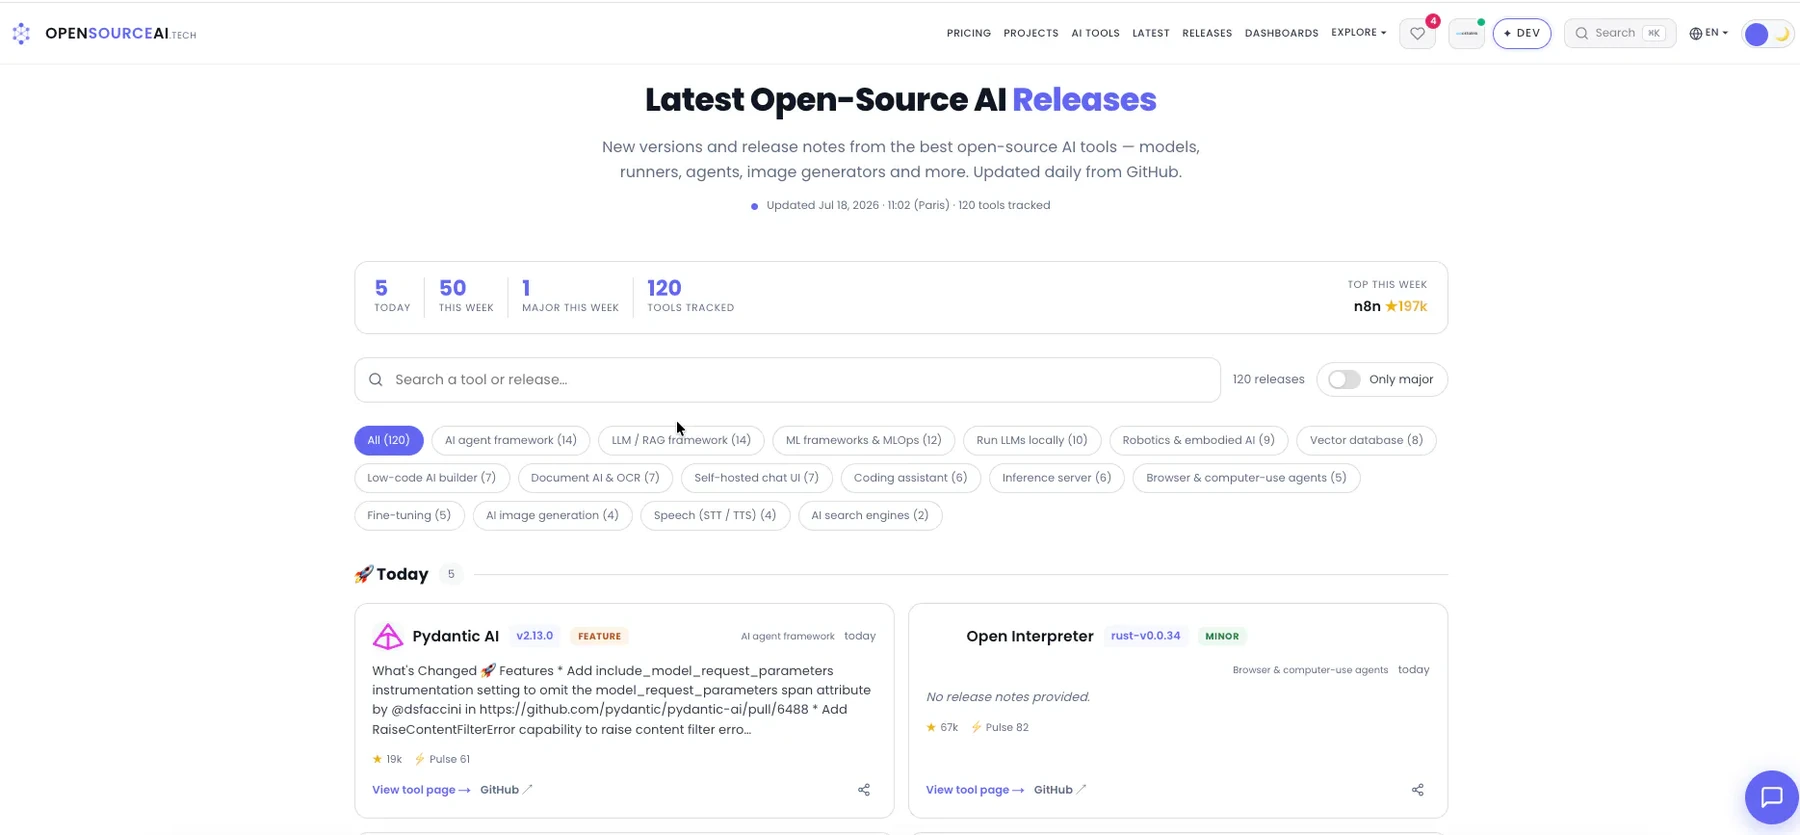Open the chat support bubble
This screenshot has width=1800, height=835.
(x=1772, y=797)
